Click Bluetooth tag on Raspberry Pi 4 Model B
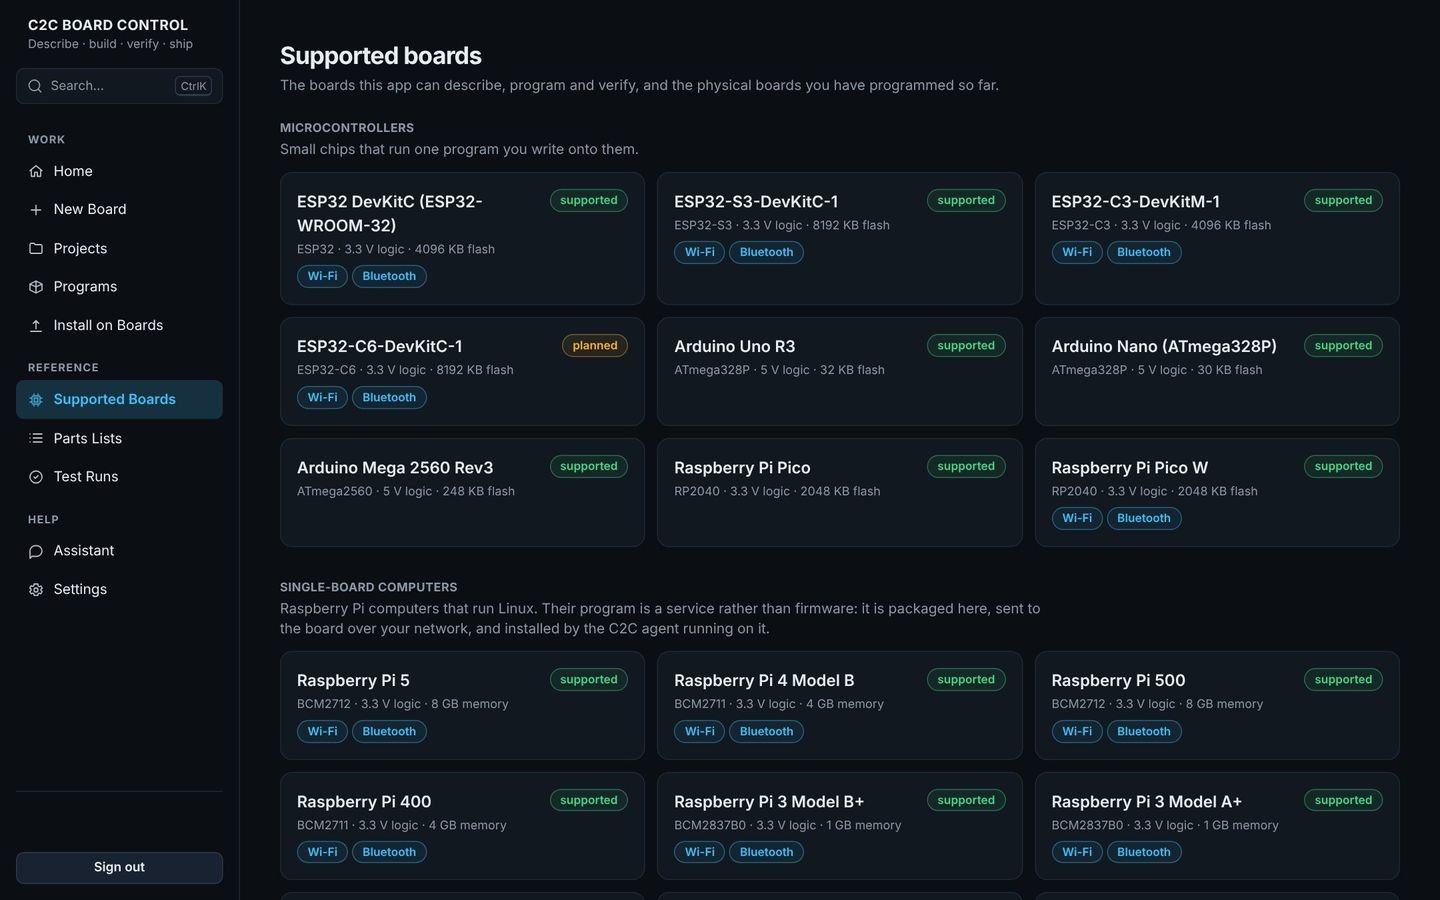1440x900 pixels. click(x=766, y=732)
